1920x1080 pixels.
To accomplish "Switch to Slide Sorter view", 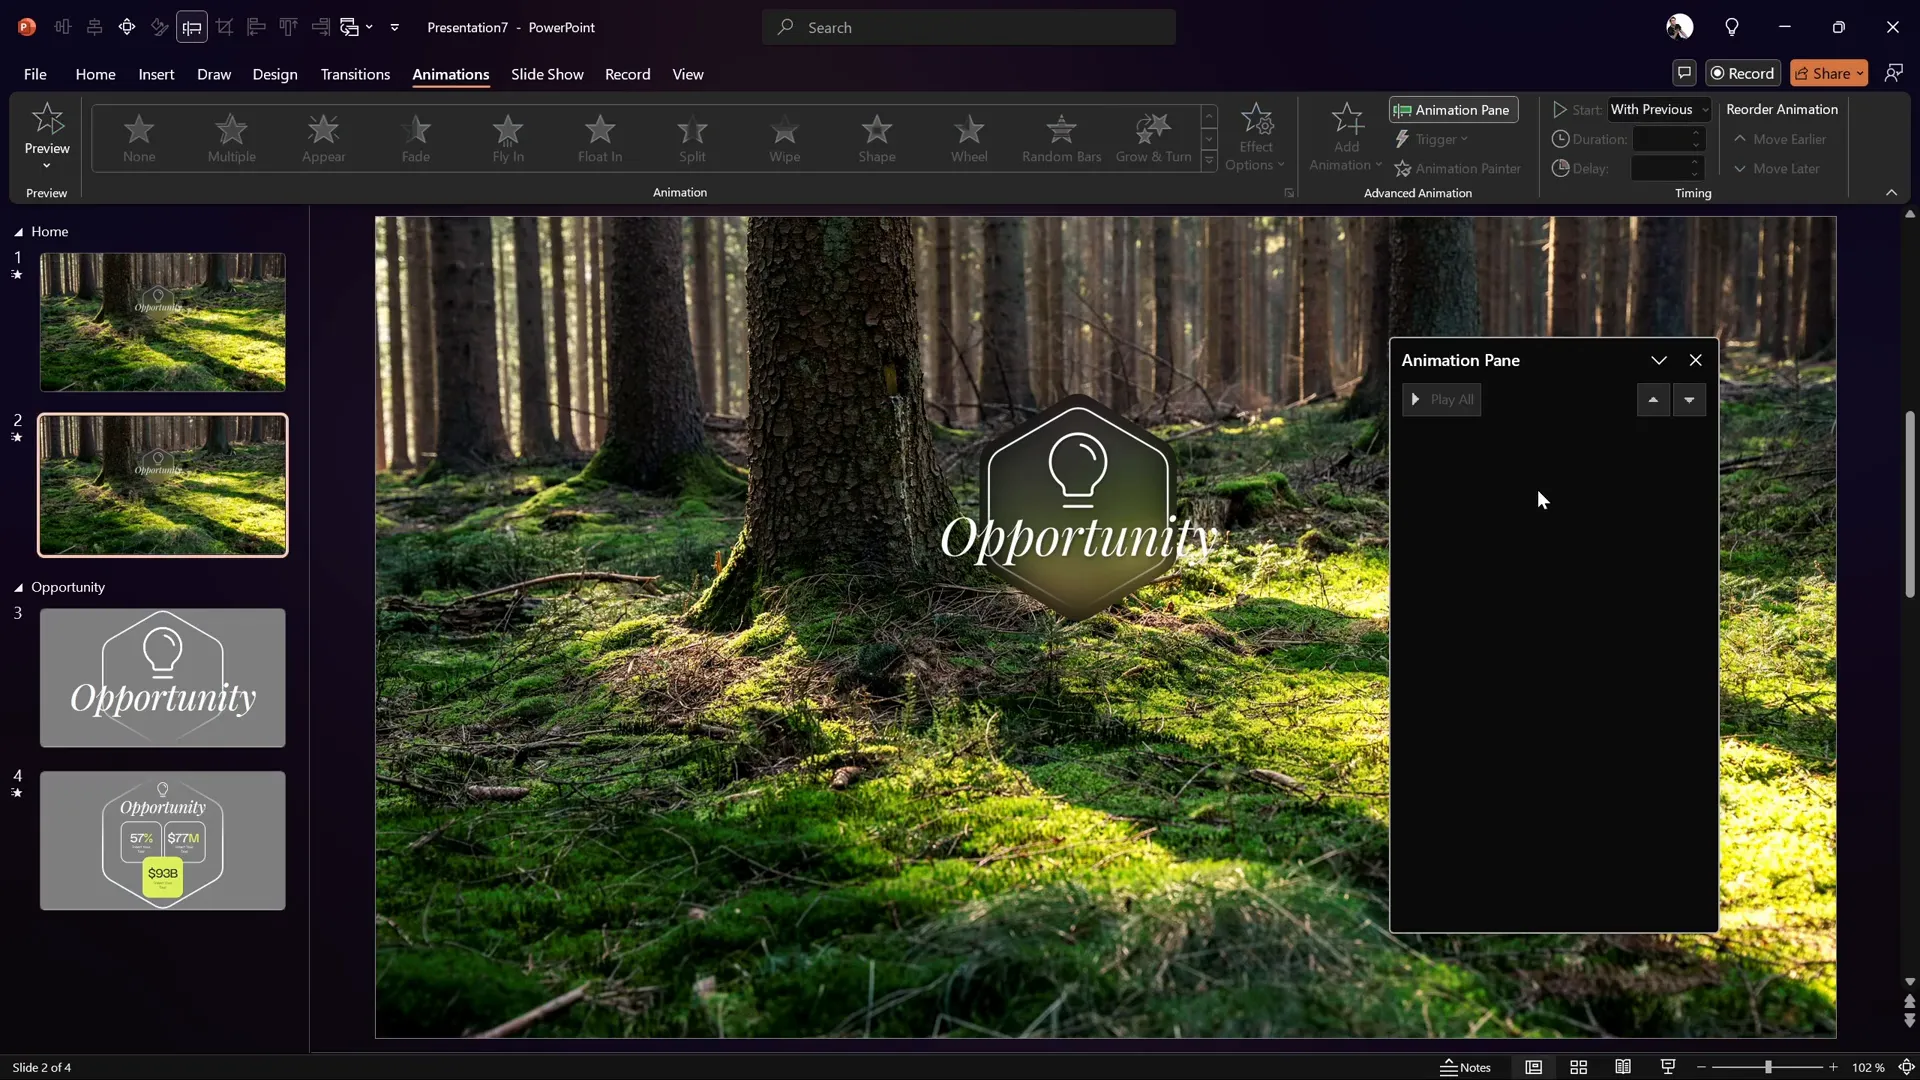I will coord(1578,1067).
